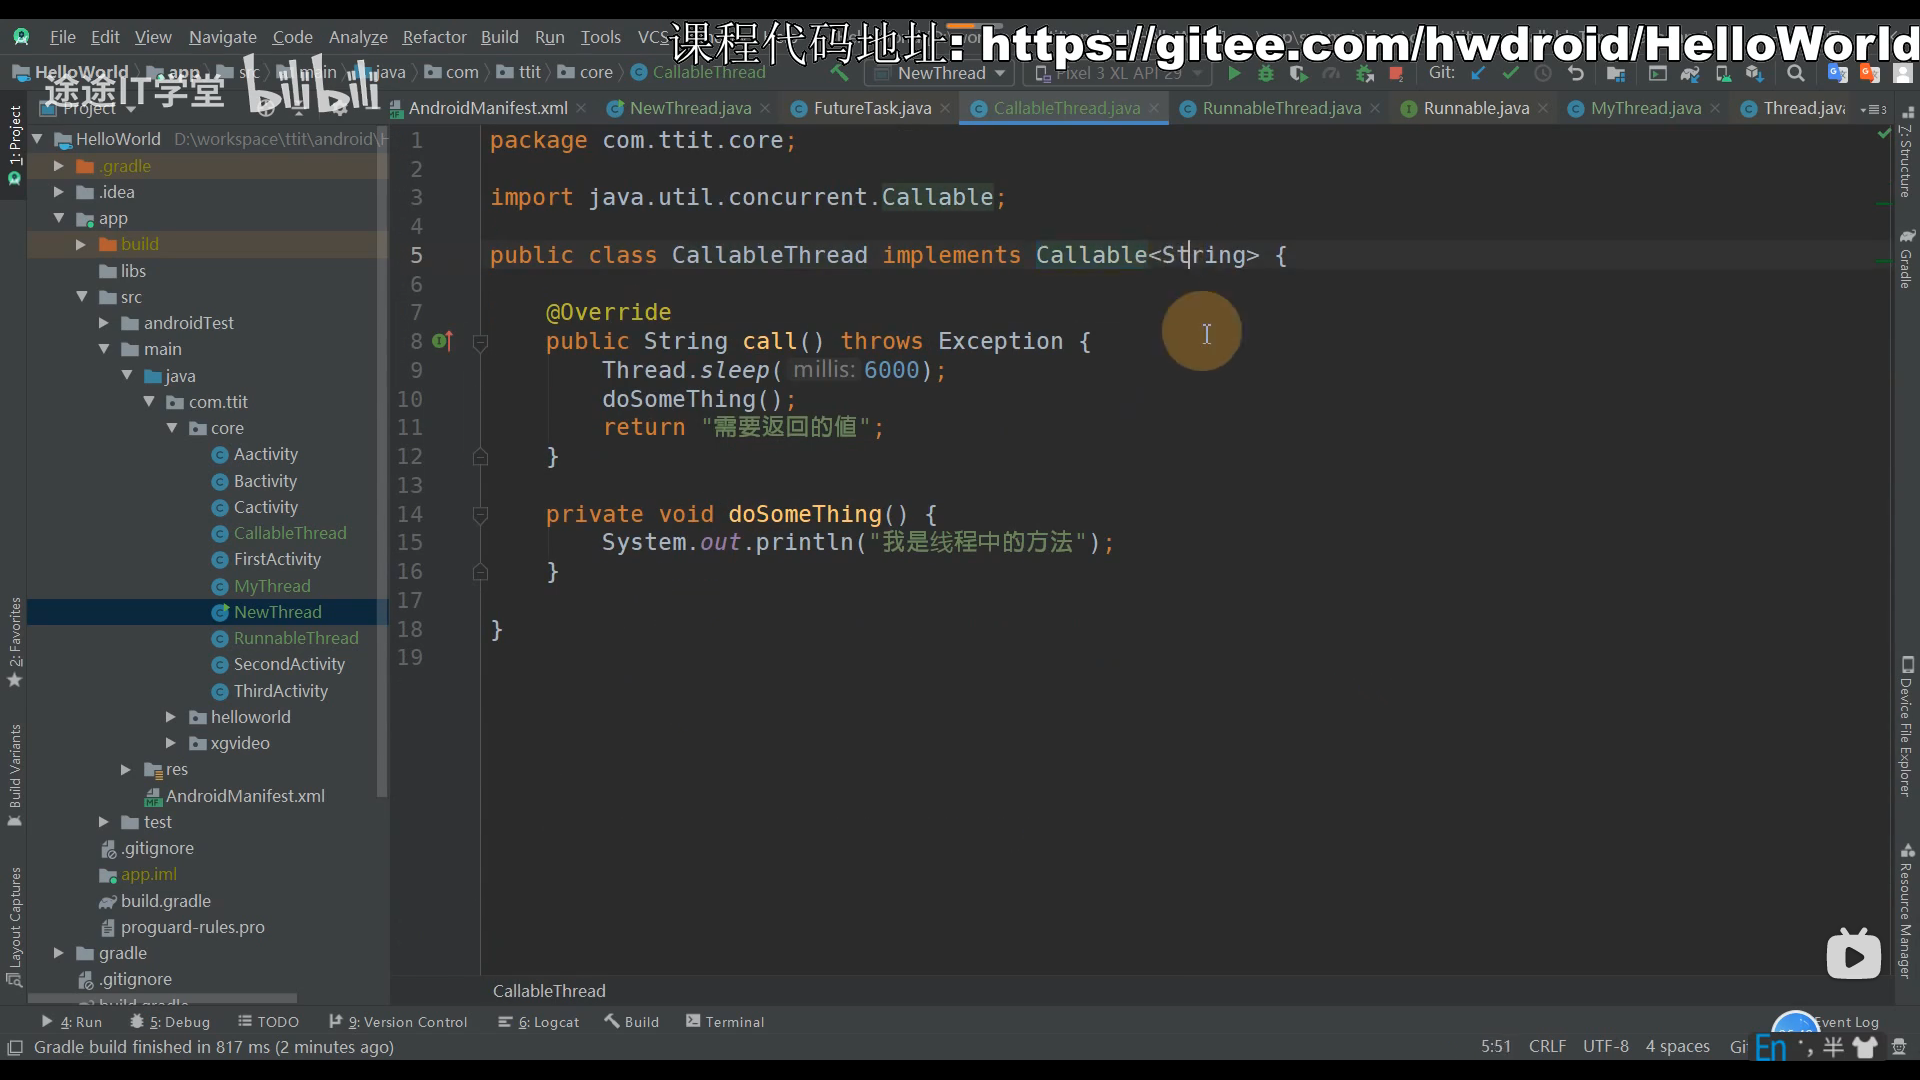Open the Pixel 3 XL device dropdown
The image size is (1920, 1080).
tap(1118, 73)
